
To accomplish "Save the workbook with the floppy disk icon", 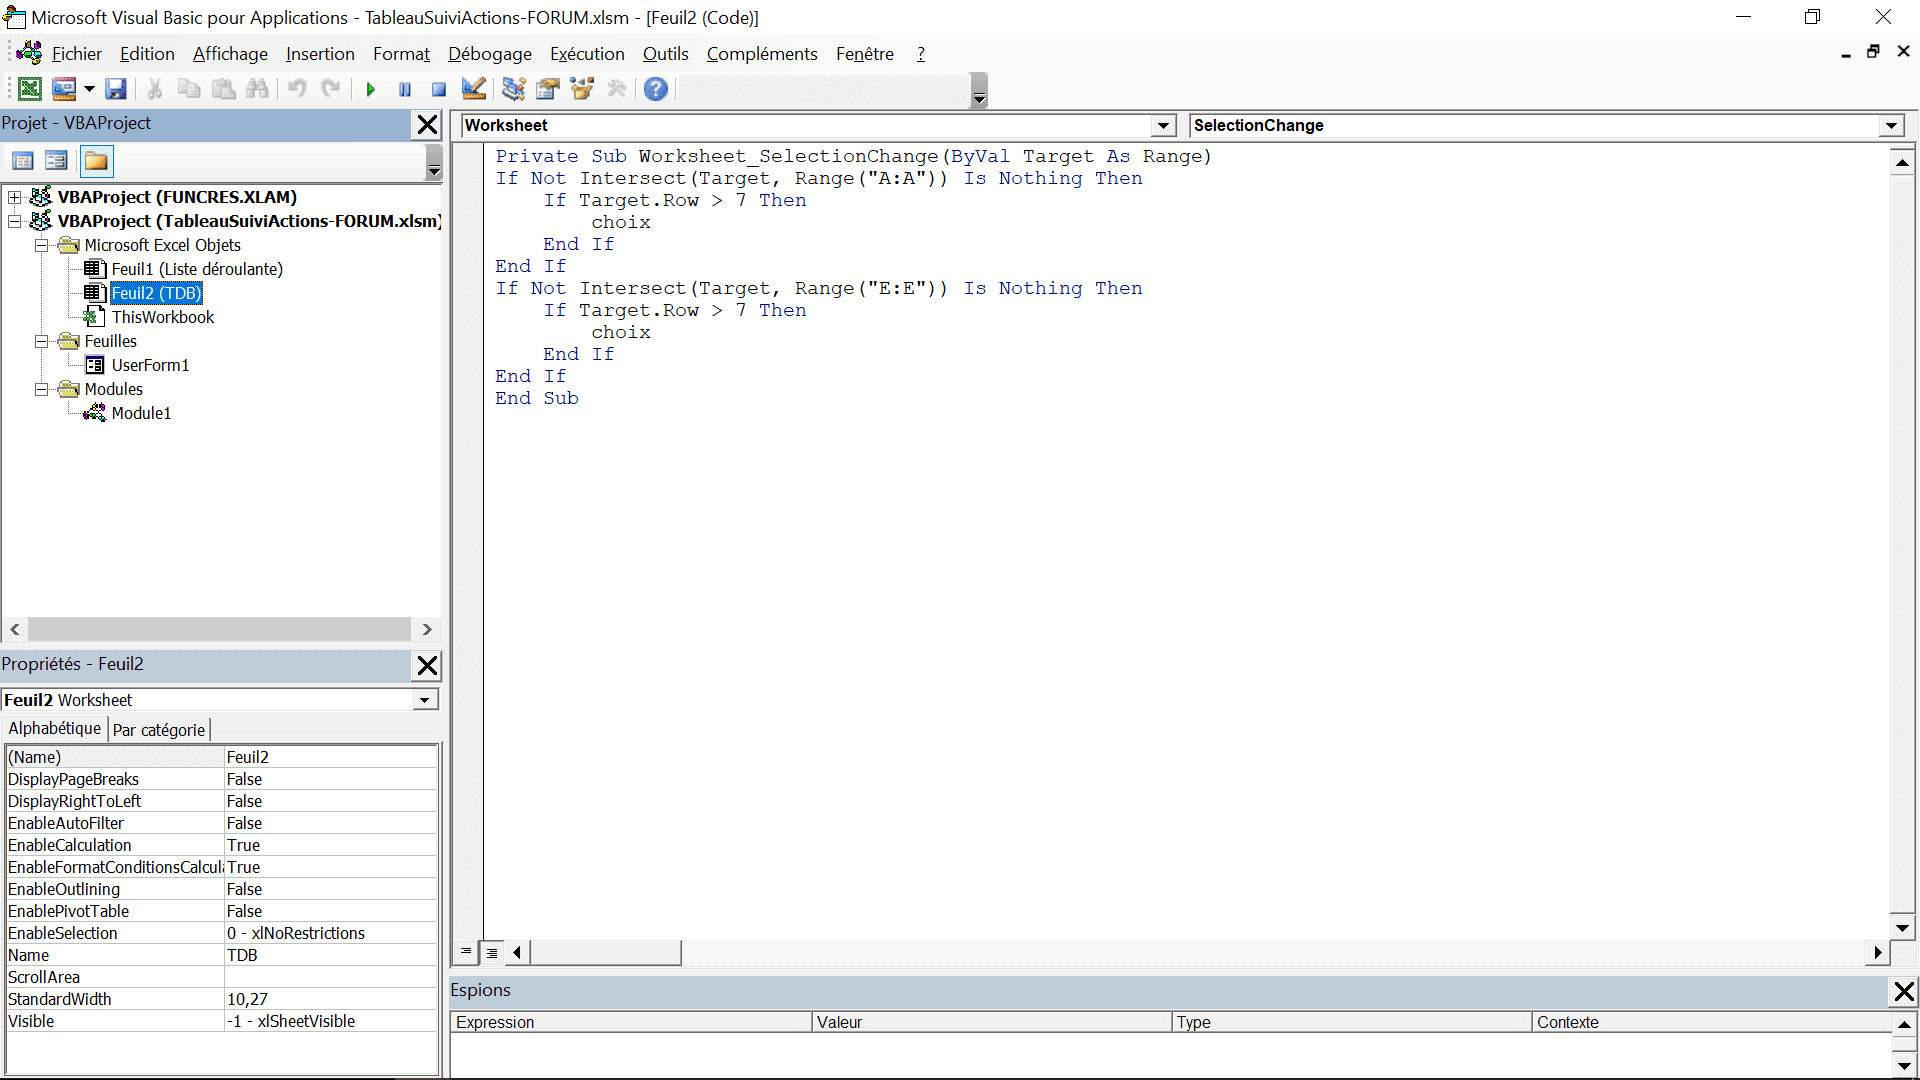I will click(116, 89).
